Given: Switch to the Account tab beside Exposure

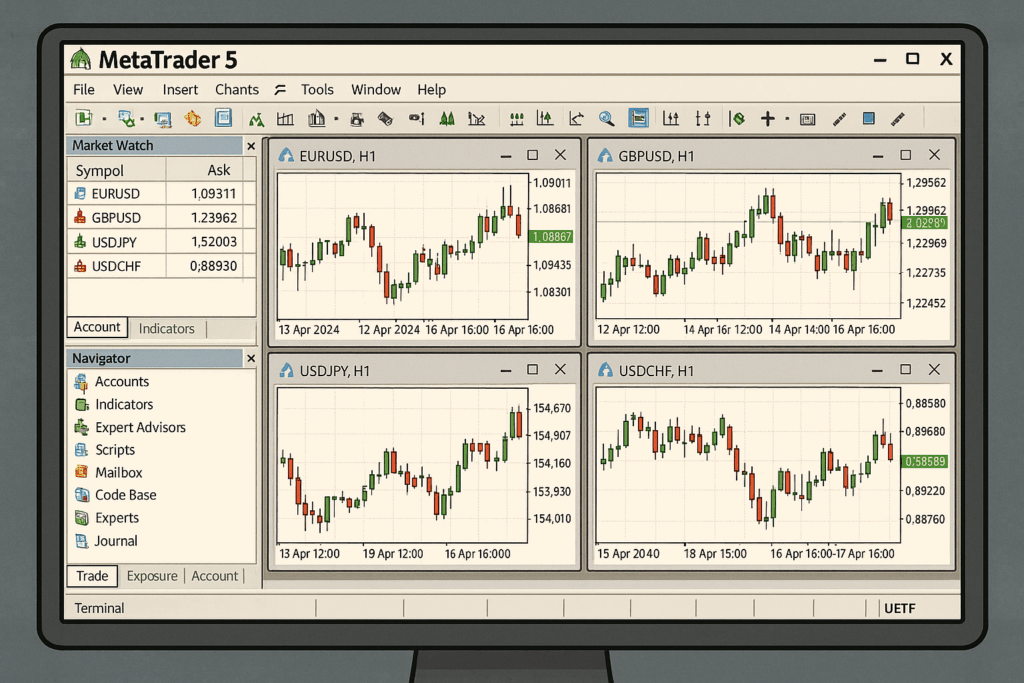Looking at the screenshot, I should click(x=215, y=576).
